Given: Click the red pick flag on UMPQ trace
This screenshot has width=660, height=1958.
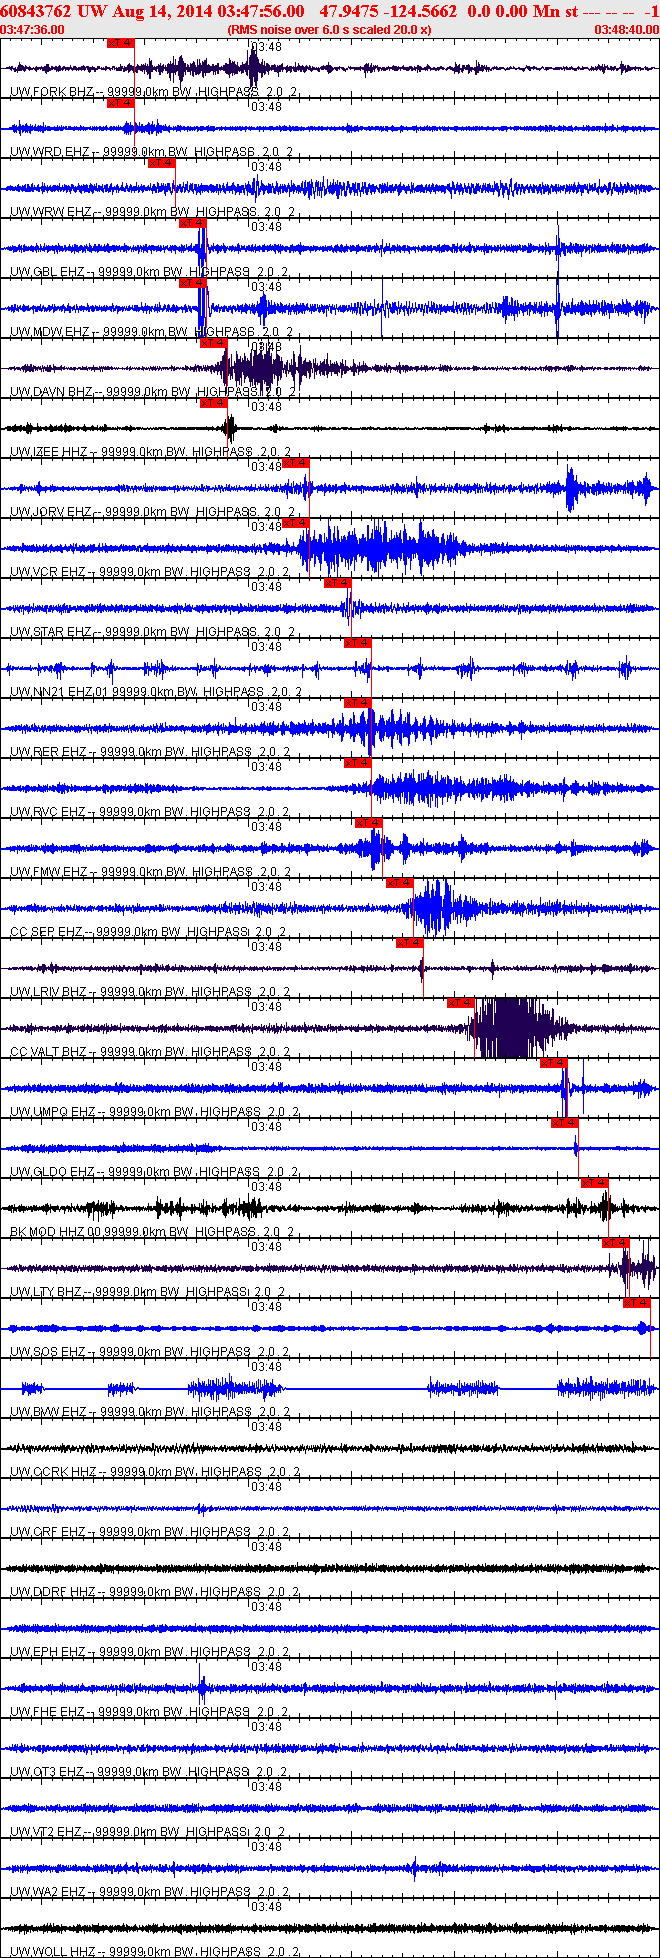Looking at the screenshot, I should pos(554,1063).
